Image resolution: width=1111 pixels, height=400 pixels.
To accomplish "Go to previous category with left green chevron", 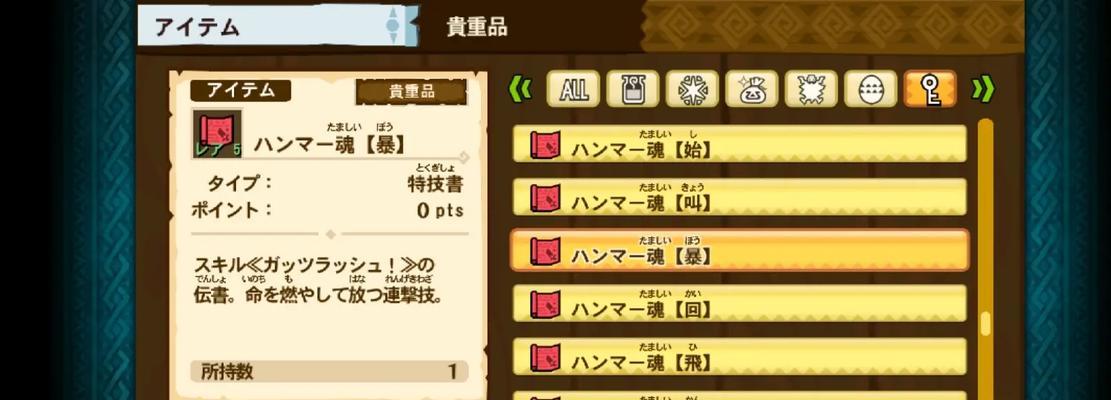I will 520,89.
